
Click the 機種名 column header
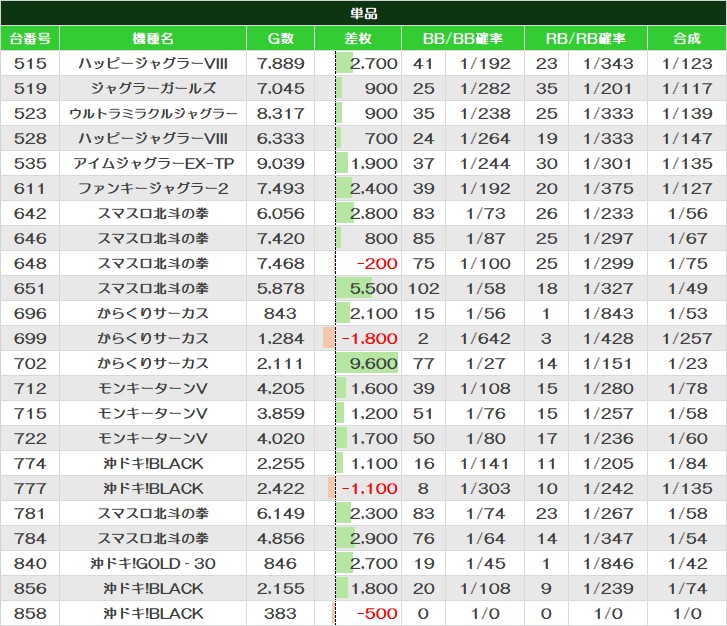[153, 38]
